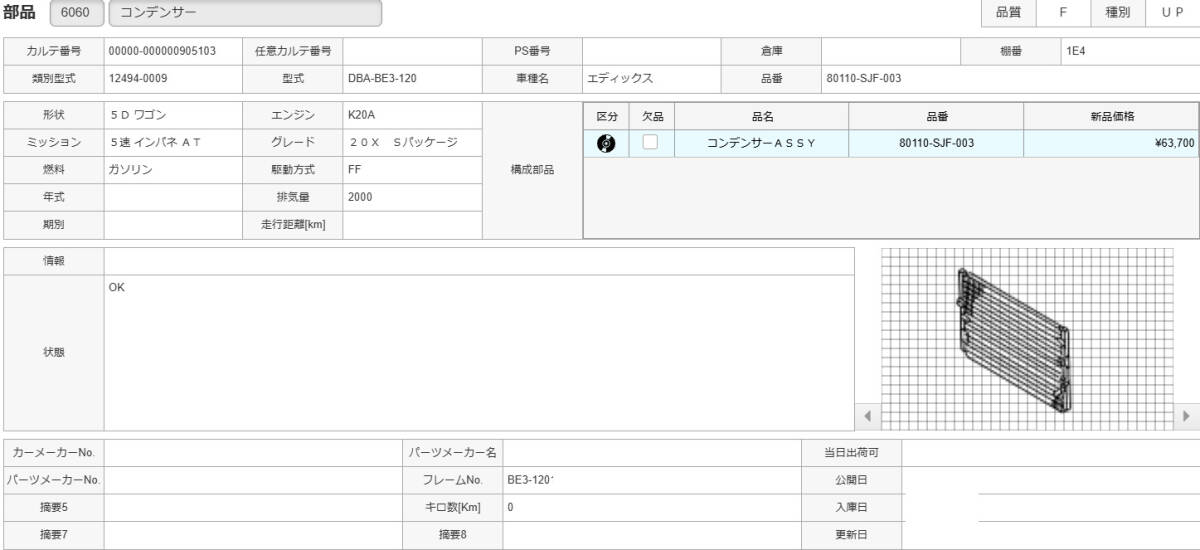
Task: Click the empty カーメーカーNo. field
Action: pos(253,453)
